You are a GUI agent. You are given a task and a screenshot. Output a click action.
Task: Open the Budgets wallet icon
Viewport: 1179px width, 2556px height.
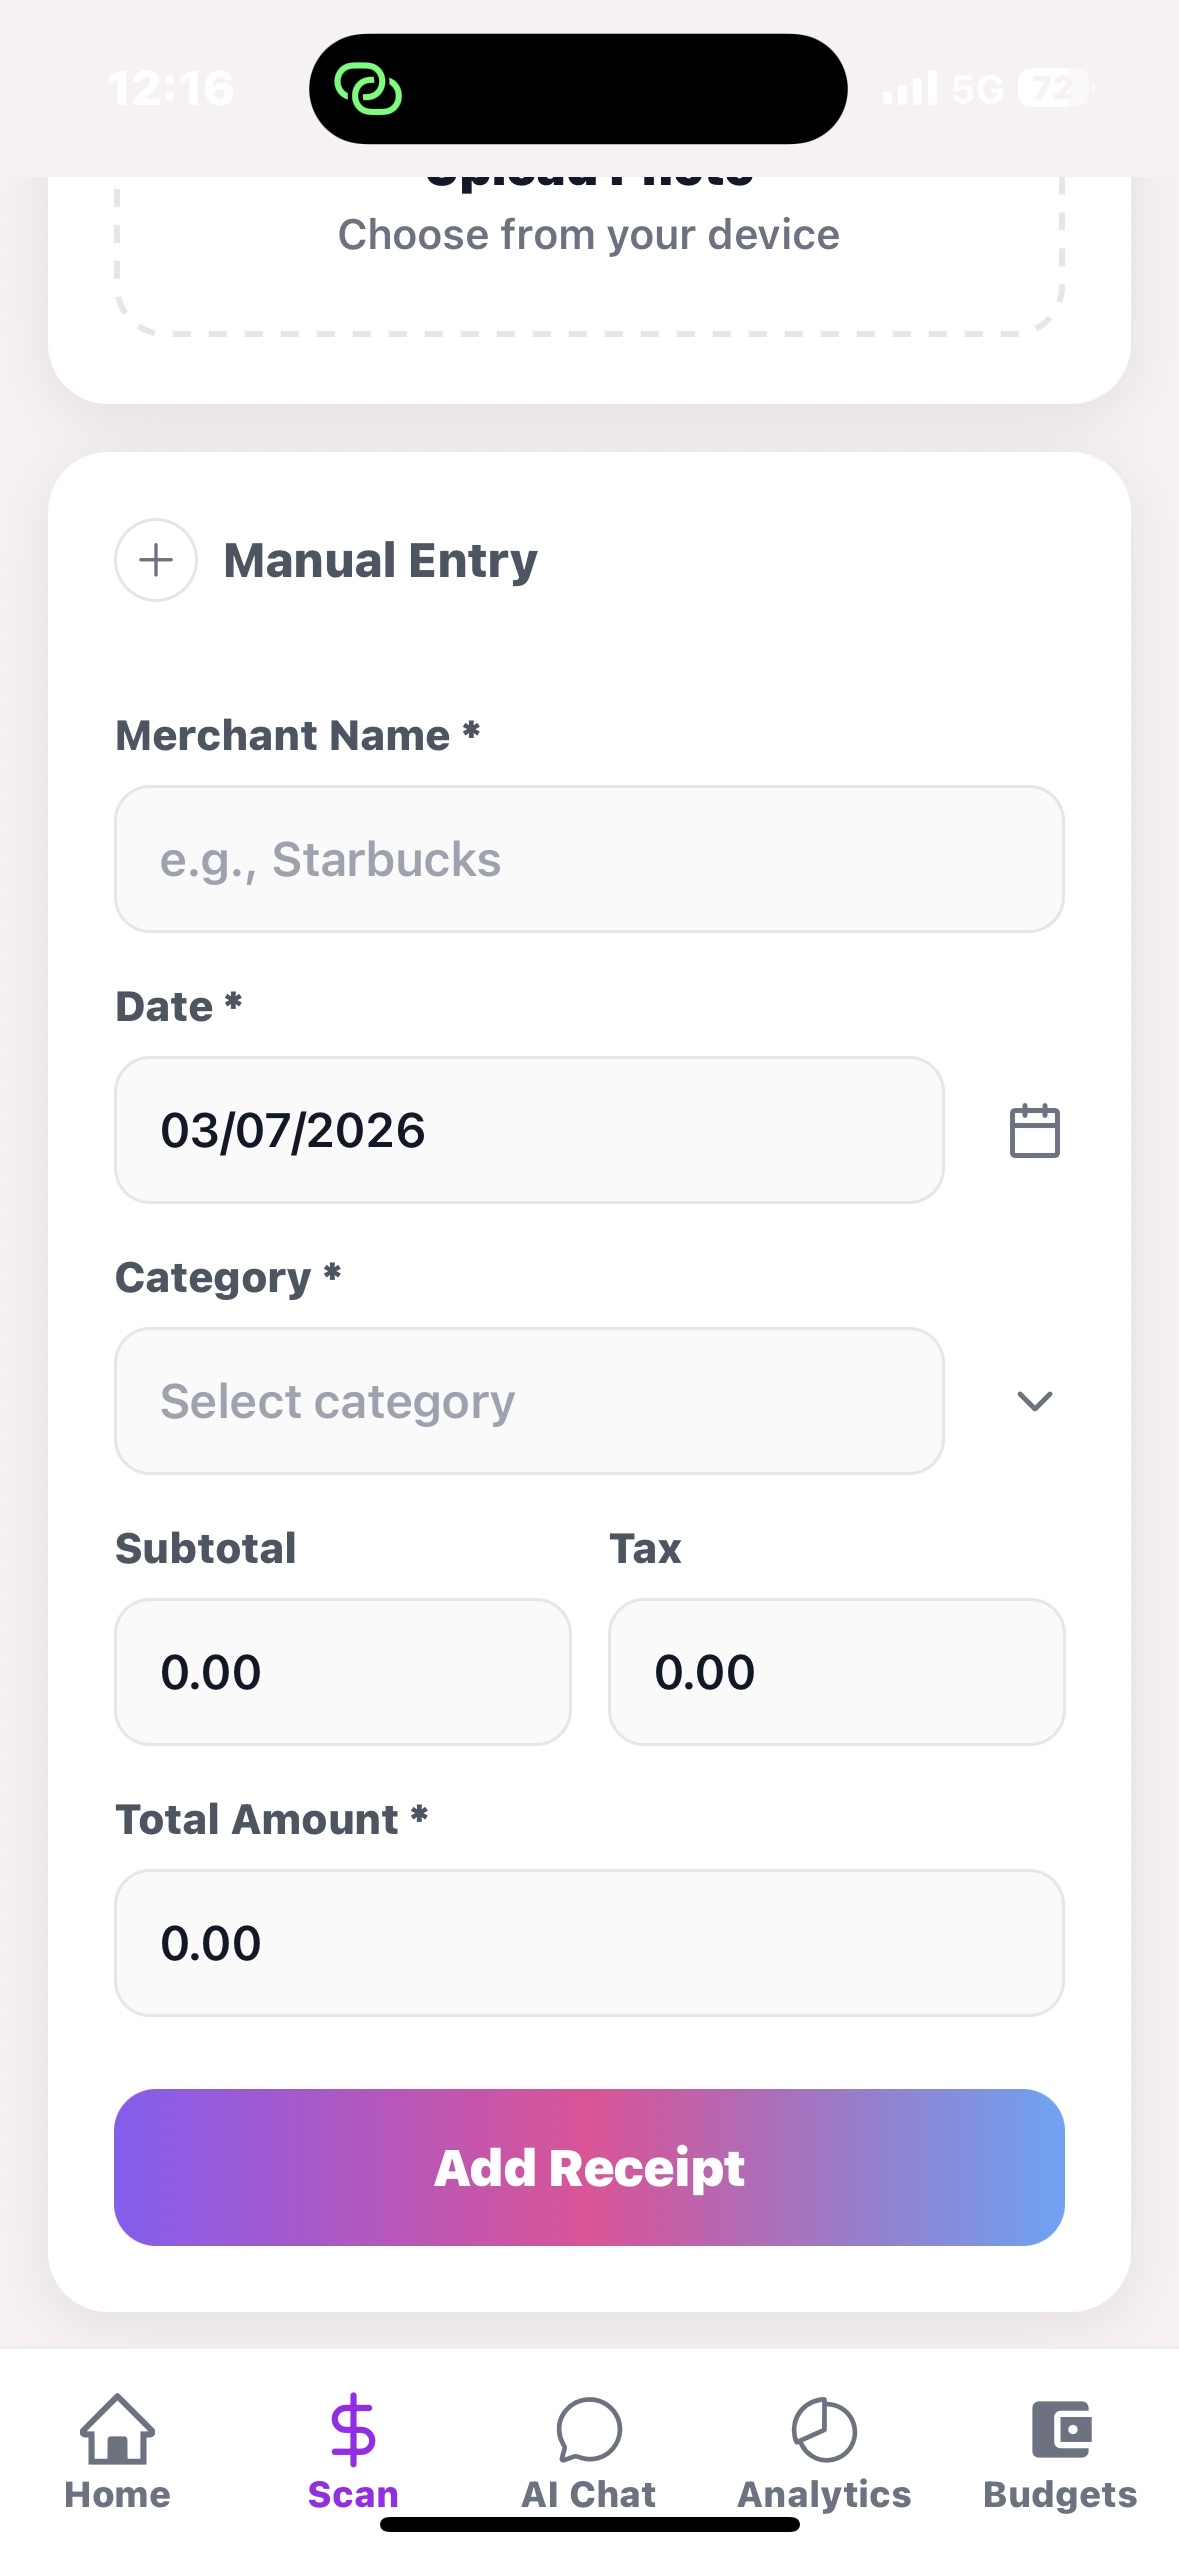click(x=1060, y=2428)
